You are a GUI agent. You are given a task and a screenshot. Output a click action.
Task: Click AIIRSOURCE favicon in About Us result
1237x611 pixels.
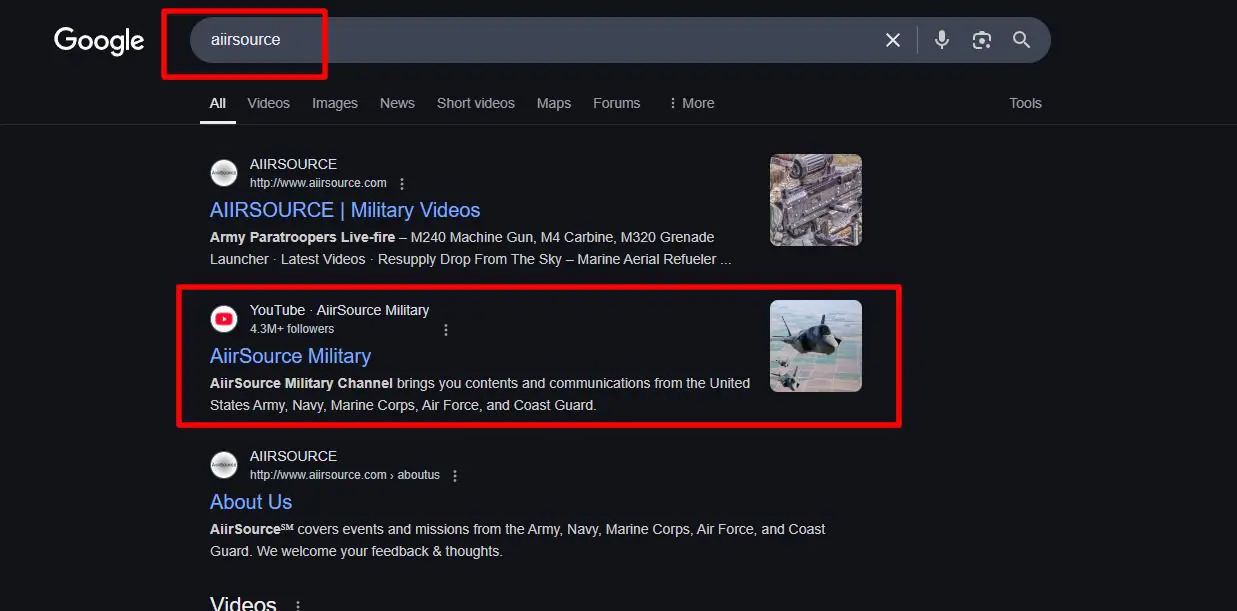[x=224, y=465]
